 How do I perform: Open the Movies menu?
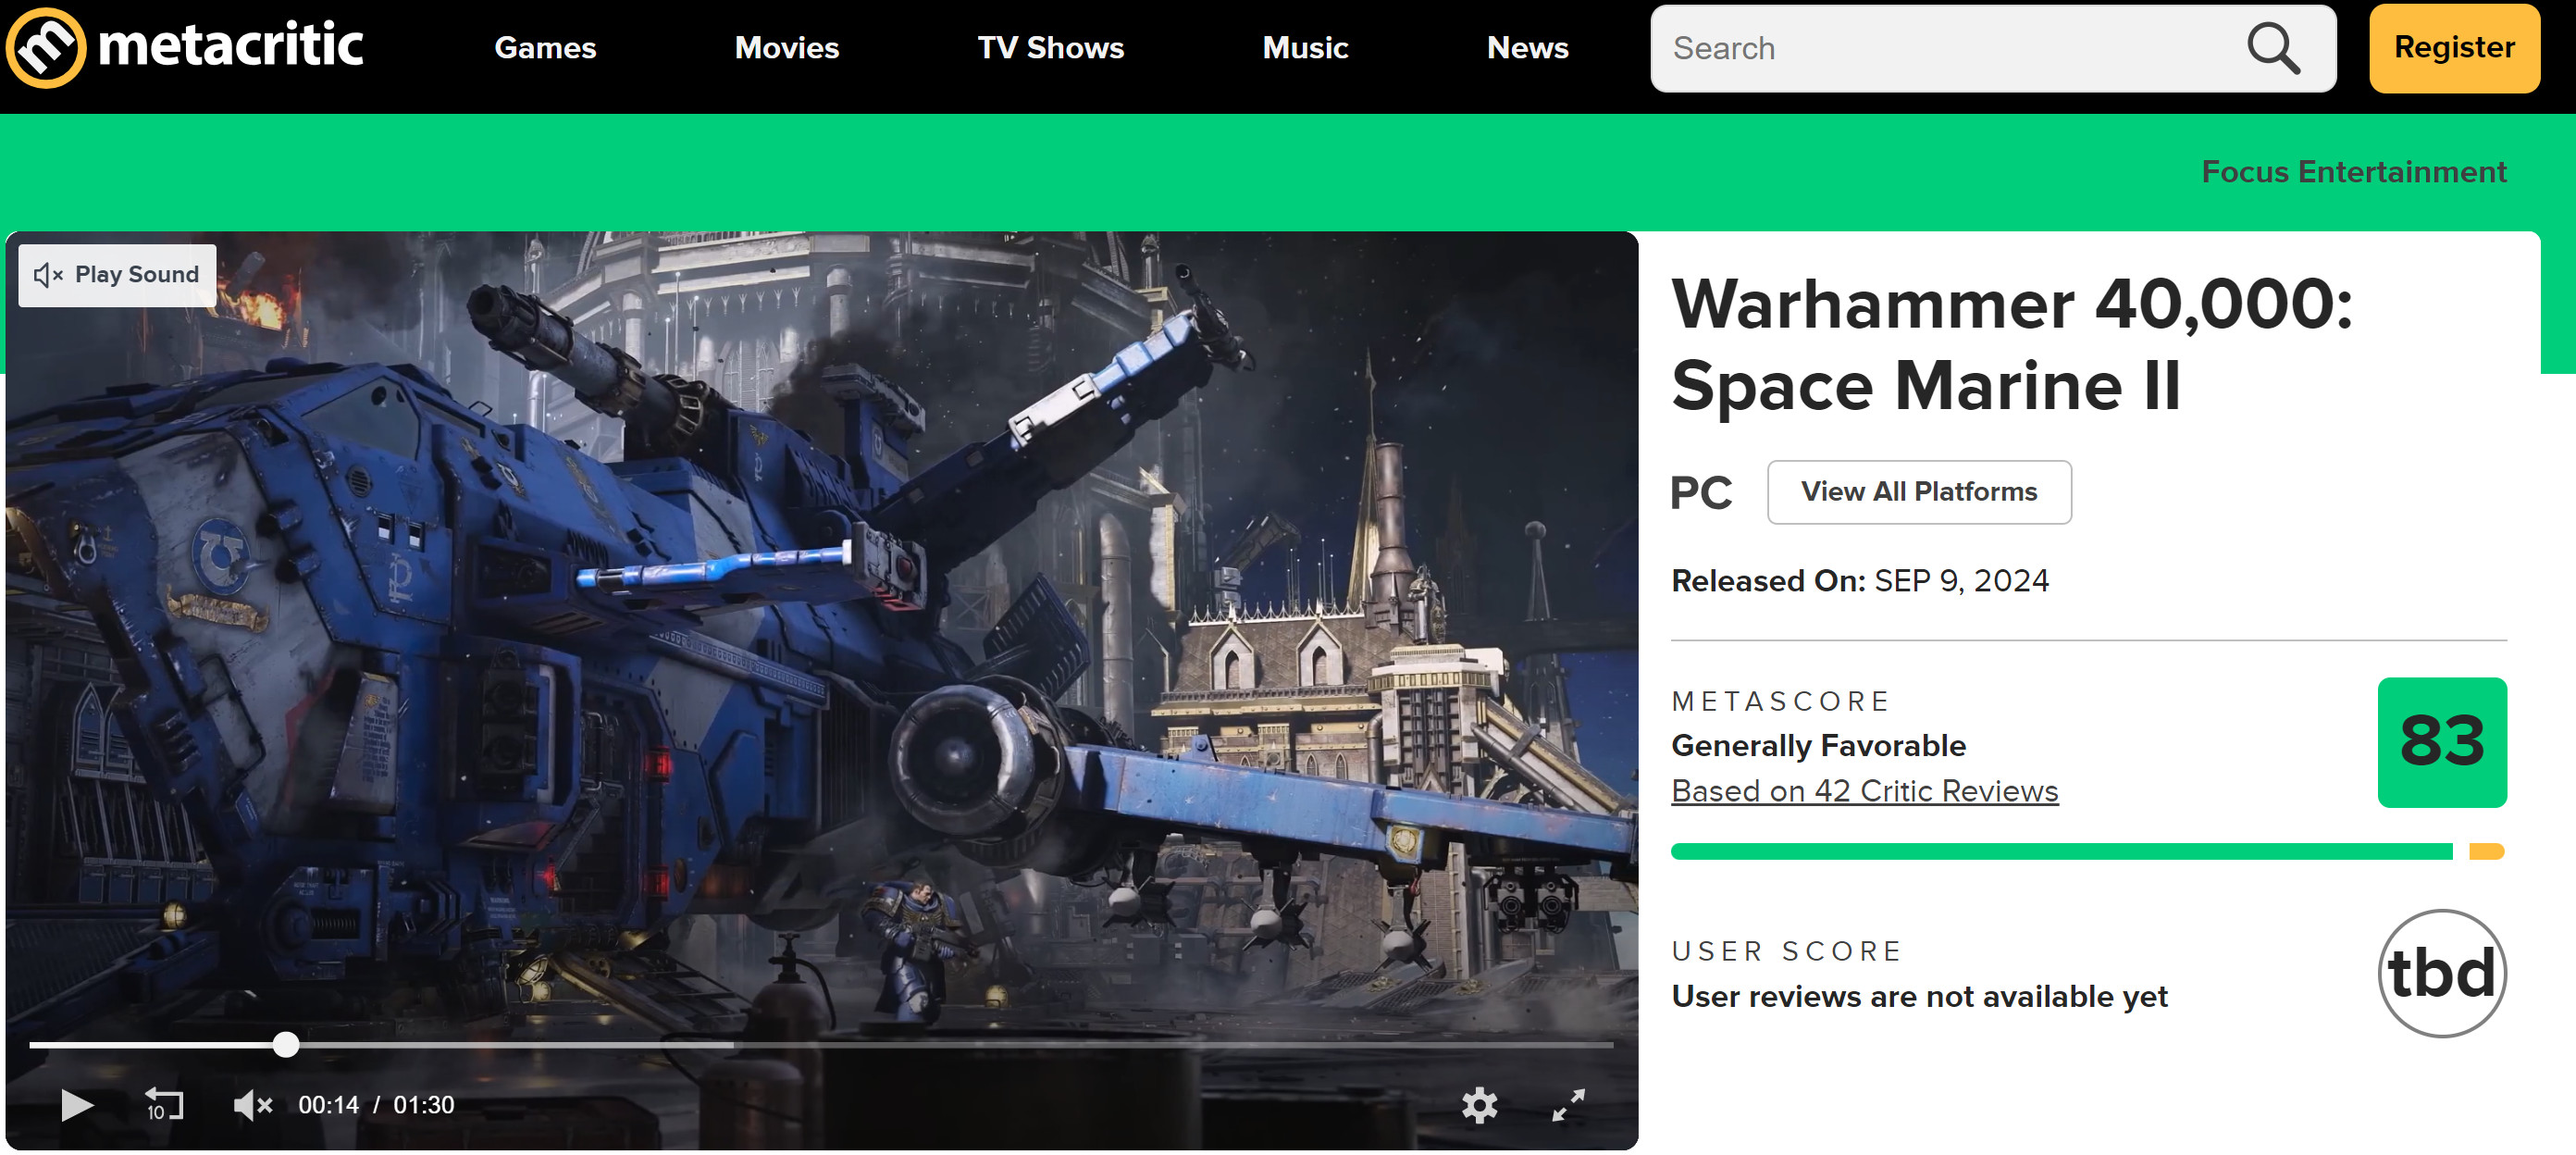786,48
